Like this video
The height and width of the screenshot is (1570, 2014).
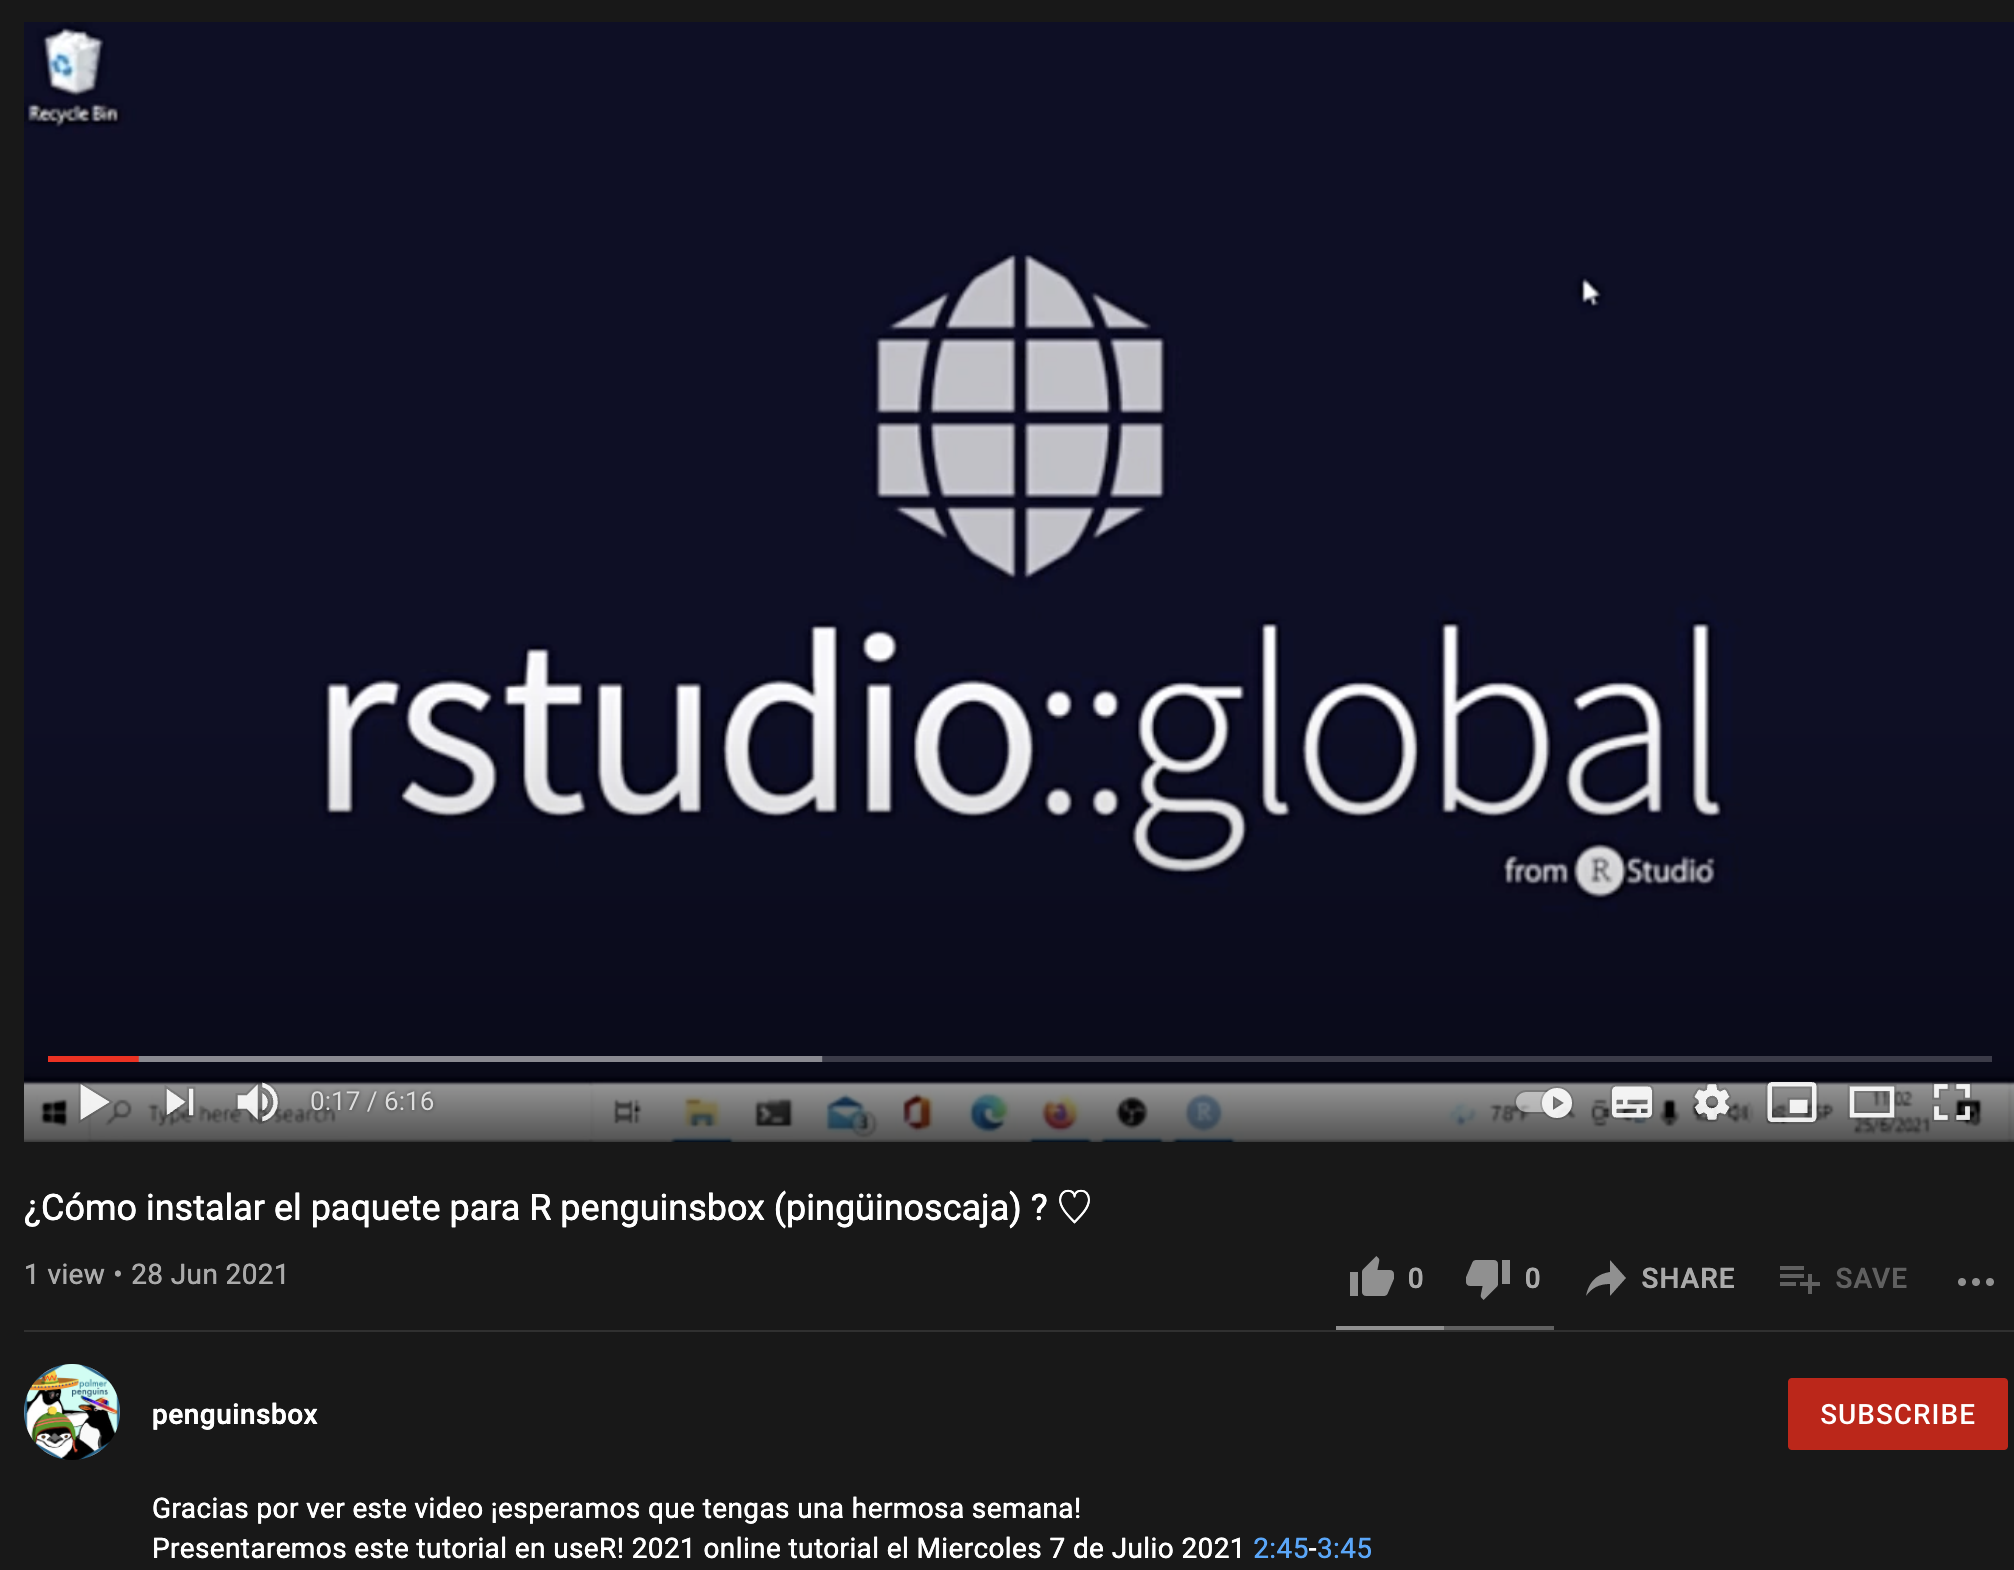click(x=1372, y=1278)
